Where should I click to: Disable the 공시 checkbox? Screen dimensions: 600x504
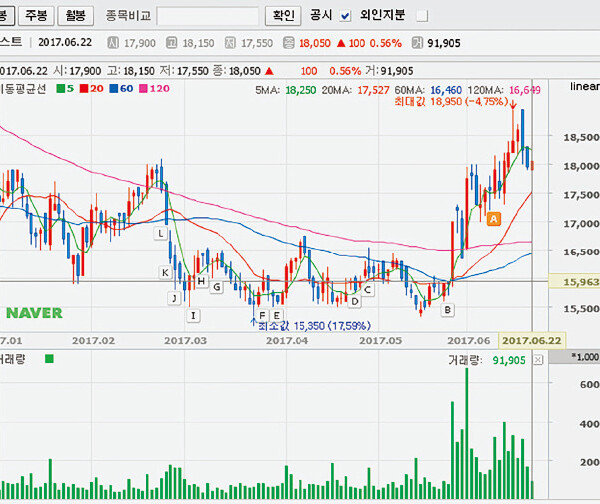(346, 16)
